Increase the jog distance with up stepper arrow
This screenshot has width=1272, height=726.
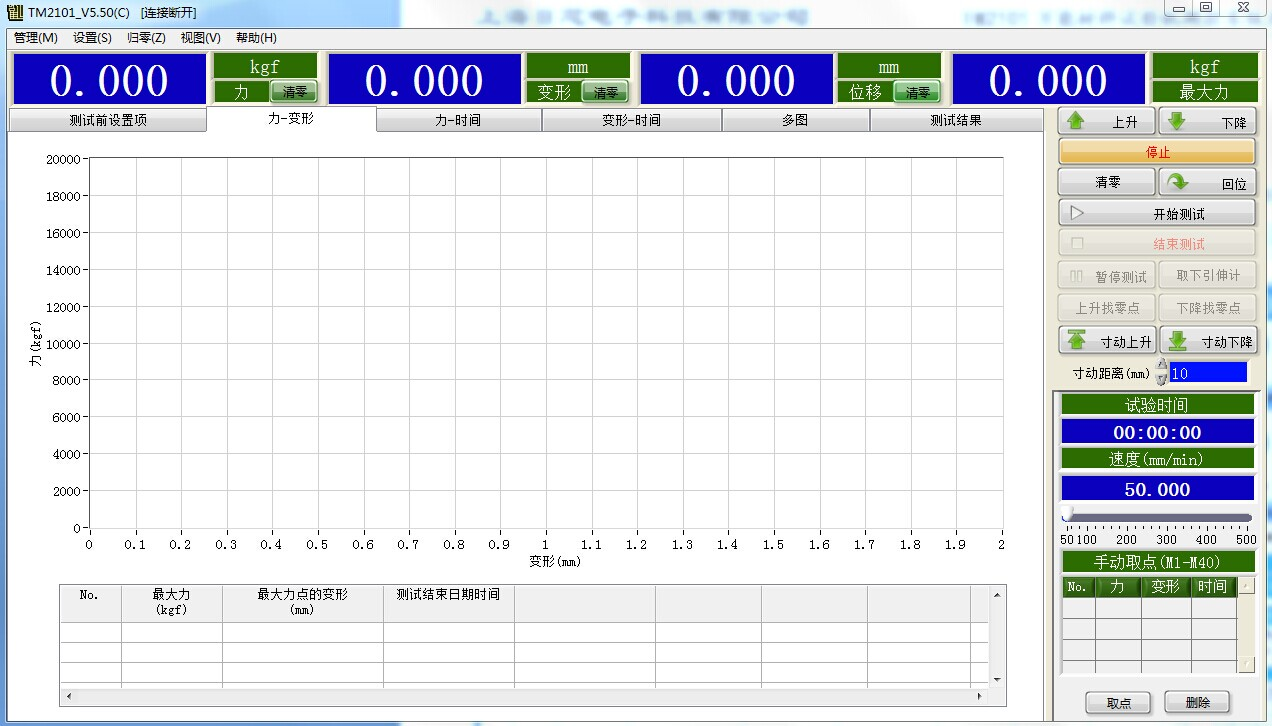tap(1161, 366)
